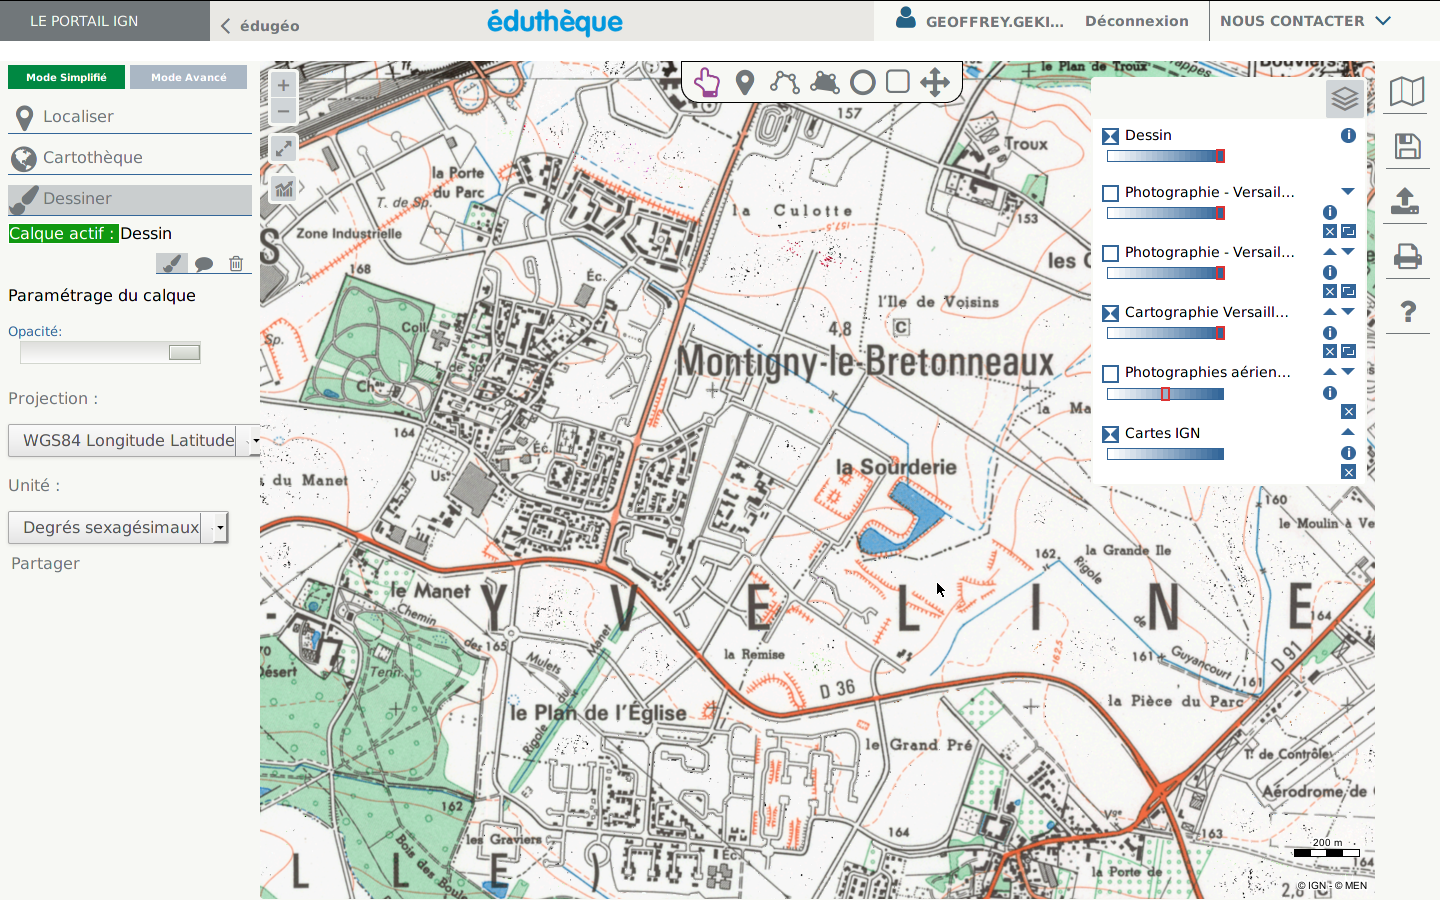Click the trash icon under Calque actif
Screen dimensions: 1440x900
[x=236, y=264]
